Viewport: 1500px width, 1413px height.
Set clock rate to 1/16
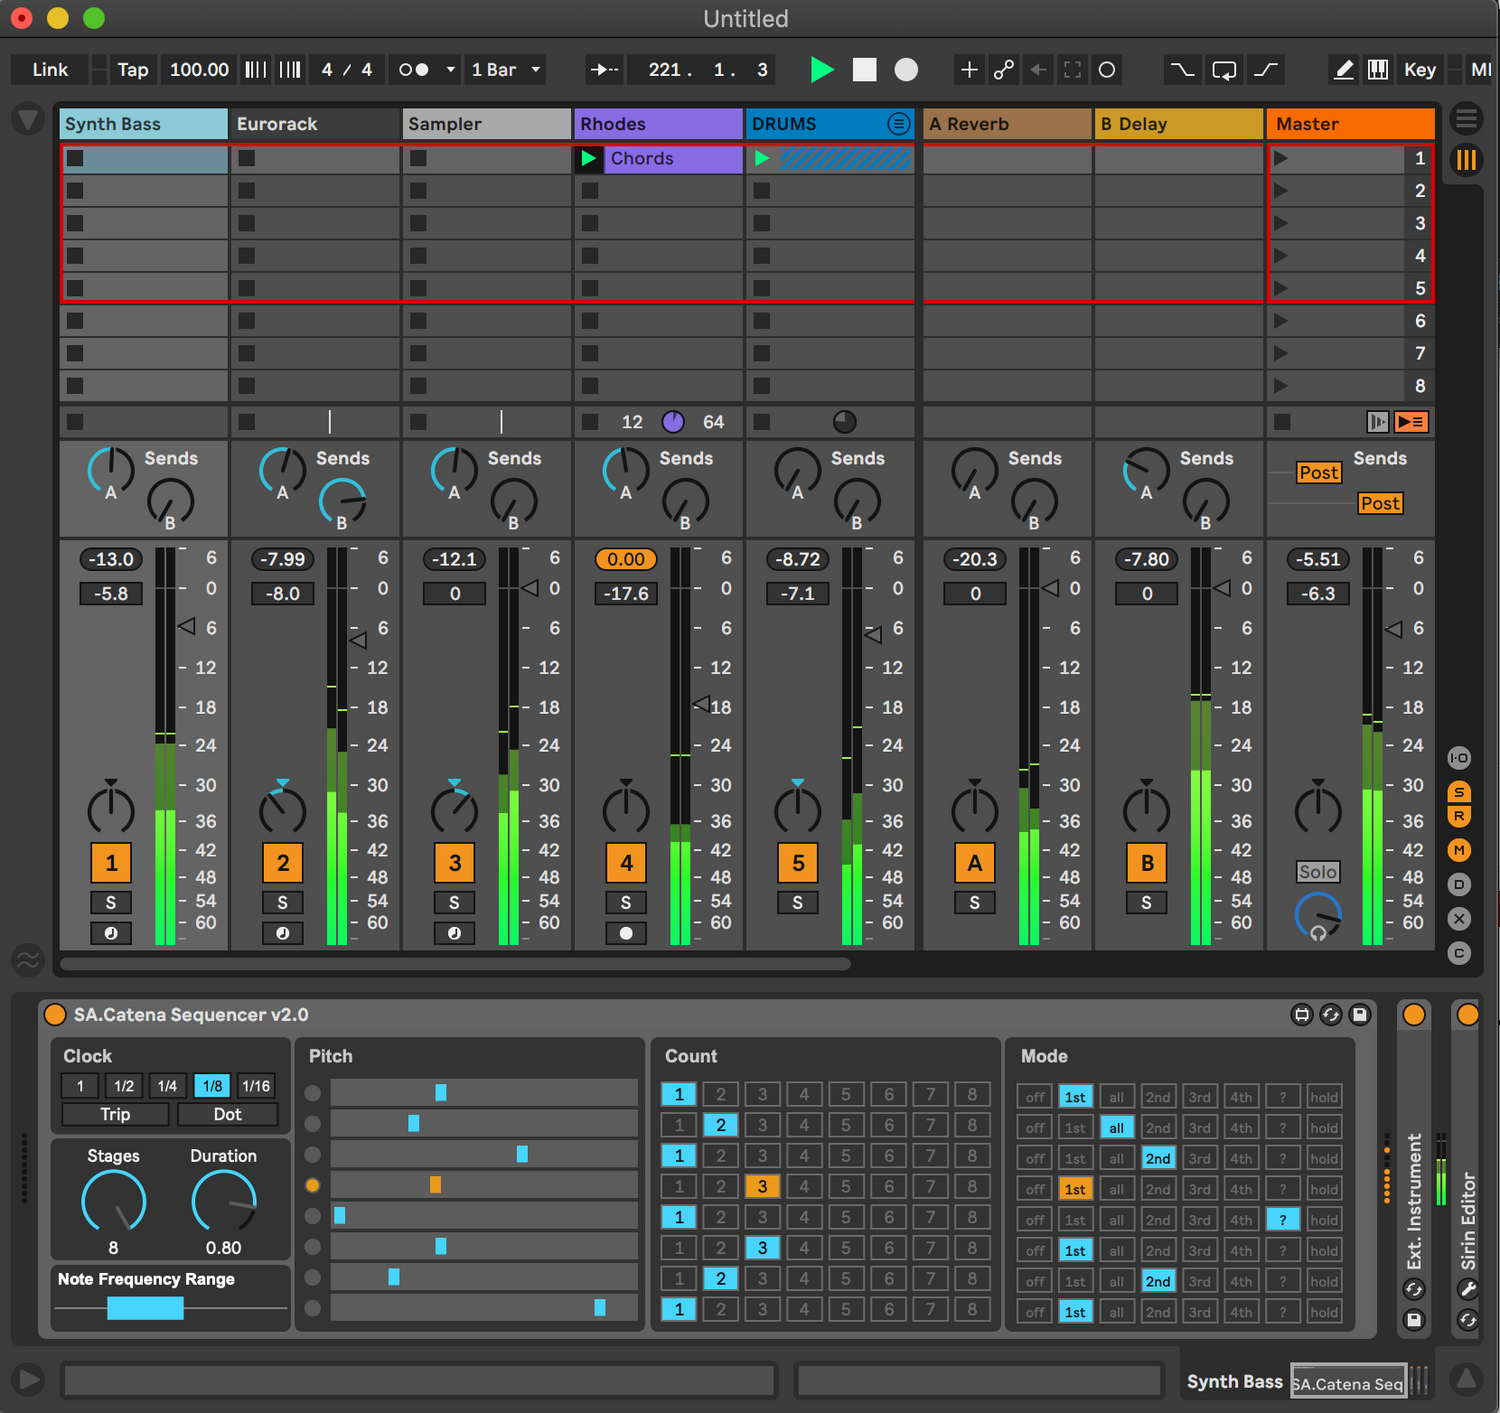(256, 1086)
